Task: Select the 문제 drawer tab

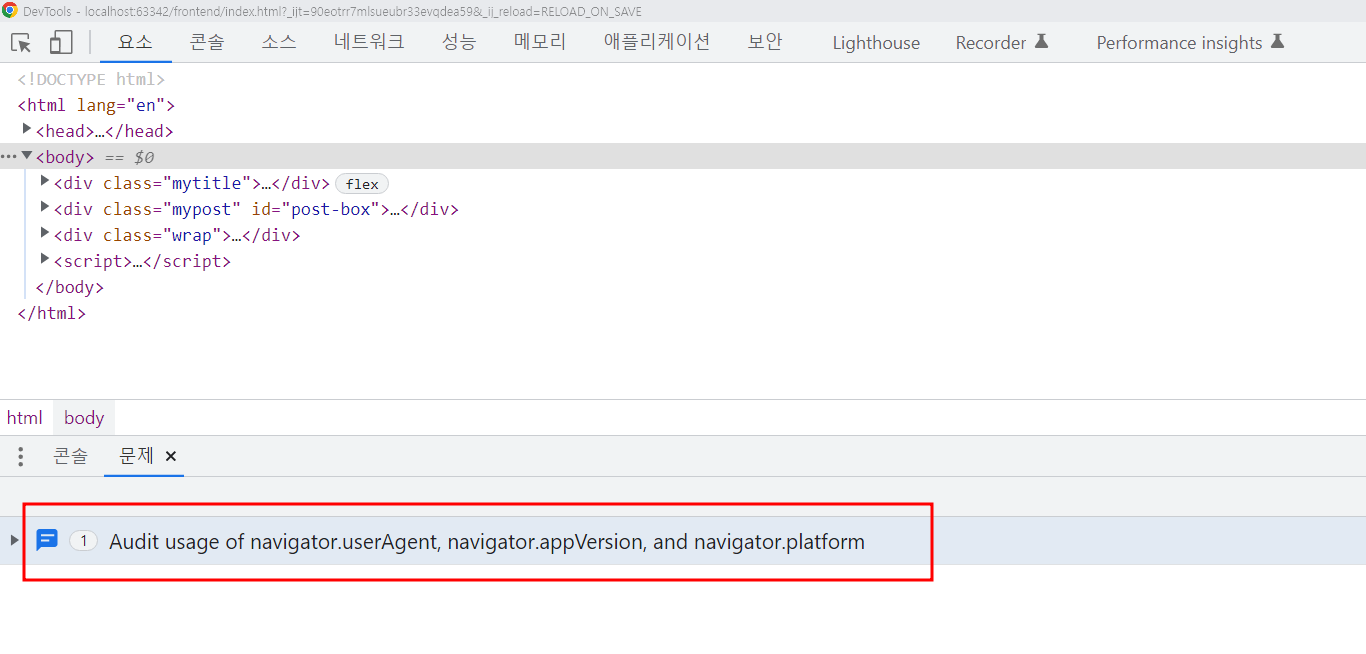Action: click(136, 456)
